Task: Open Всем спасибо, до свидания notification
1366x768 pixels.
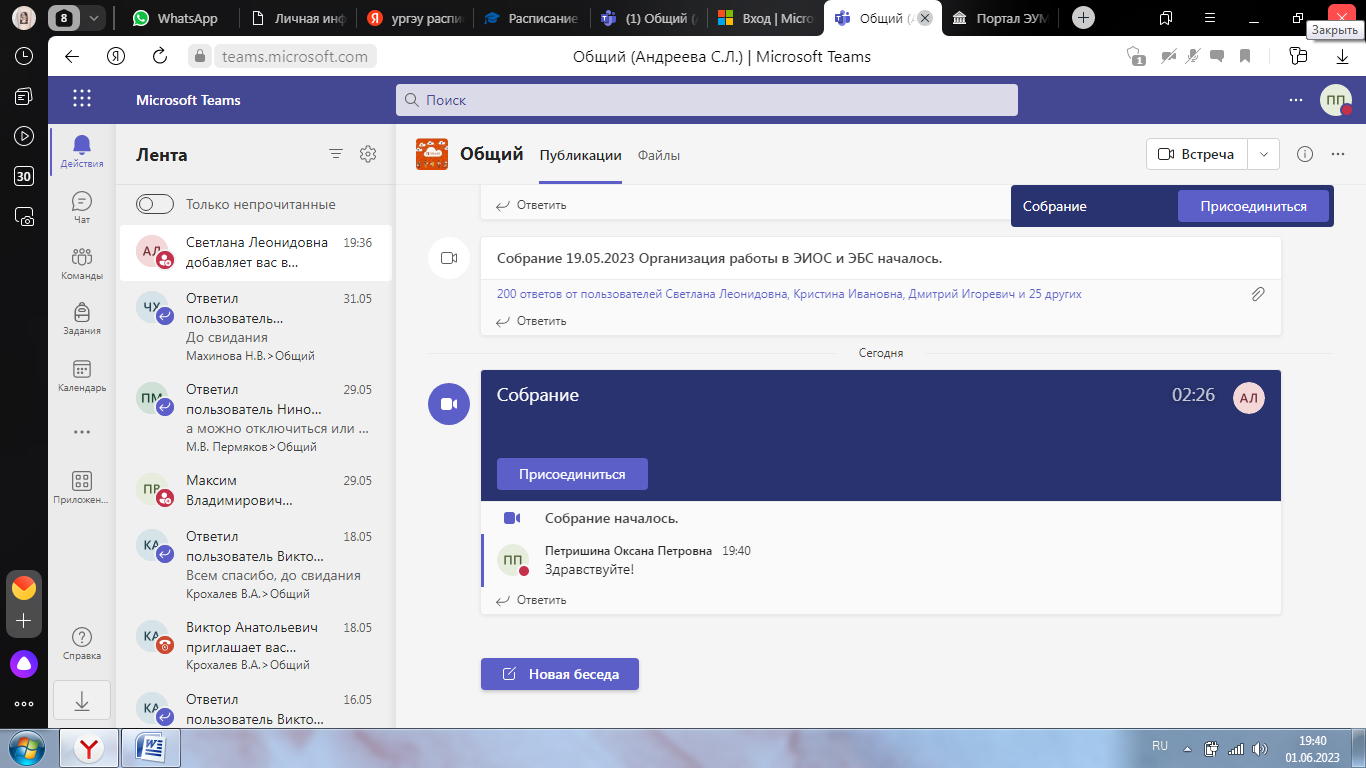Action: pyautogui.click(x=256, y=564)
